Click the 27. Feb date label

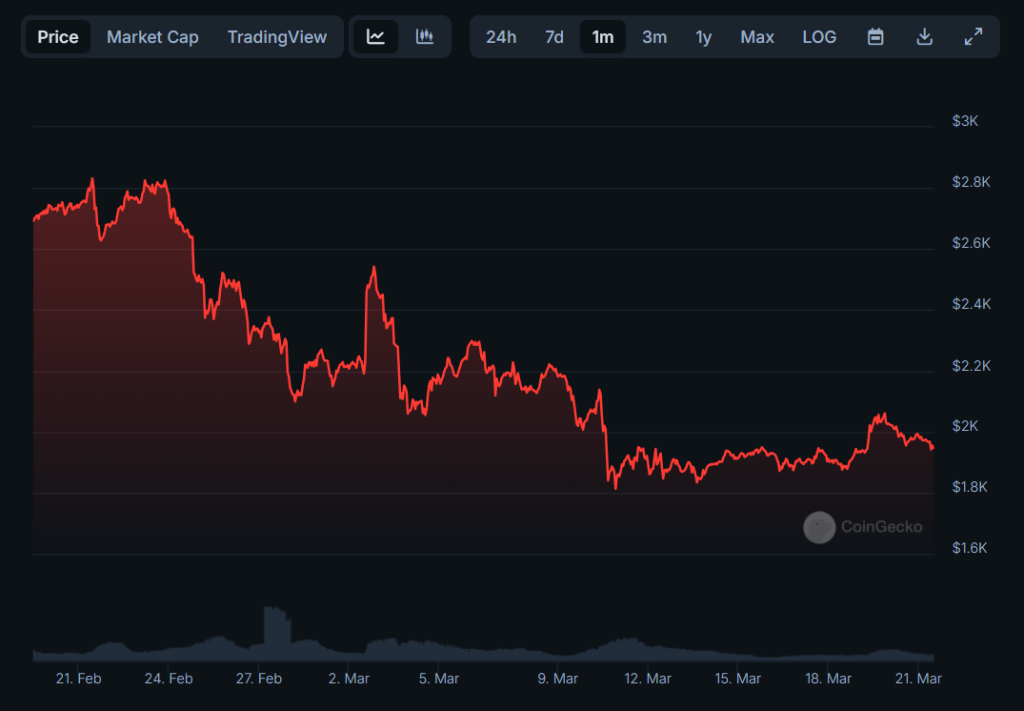[x=259, y=678]
